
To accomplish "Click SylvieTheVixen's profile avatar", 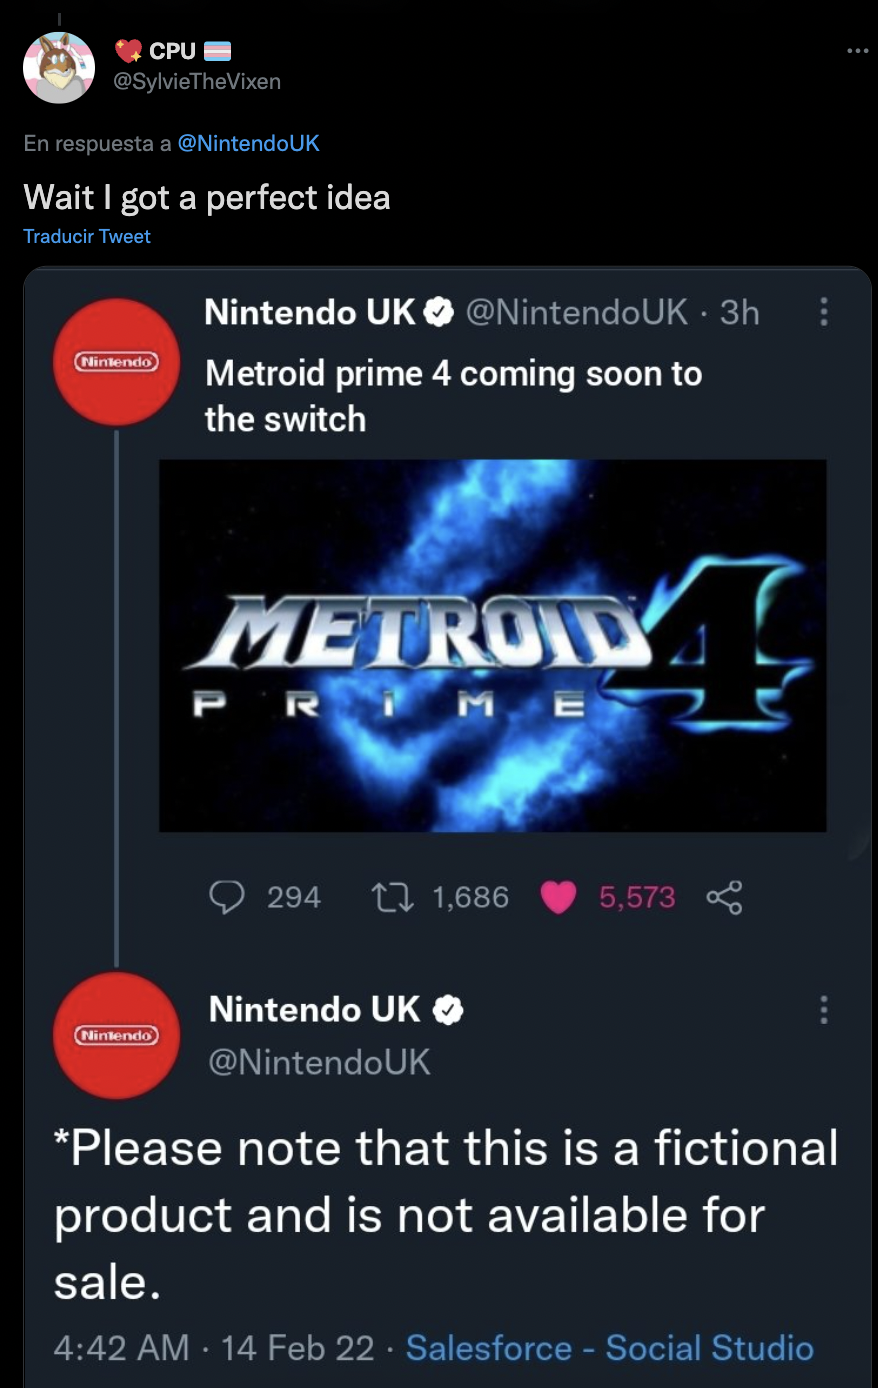I will point(59,68).
